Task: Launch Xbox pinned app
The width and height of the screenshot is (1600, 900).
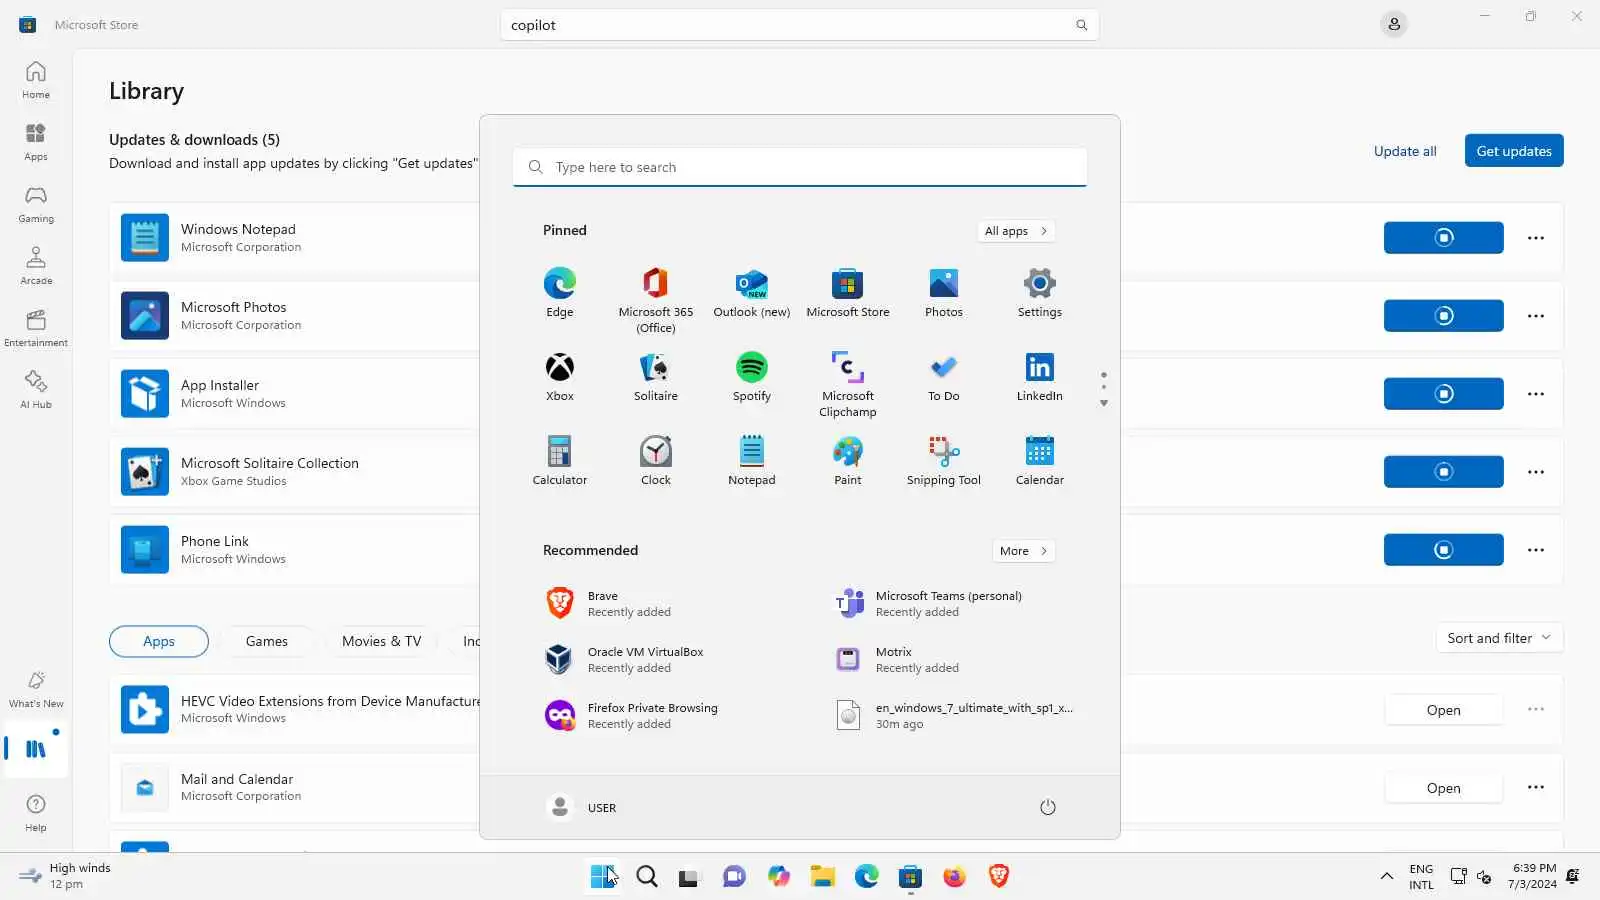Action: click(560, 377)
